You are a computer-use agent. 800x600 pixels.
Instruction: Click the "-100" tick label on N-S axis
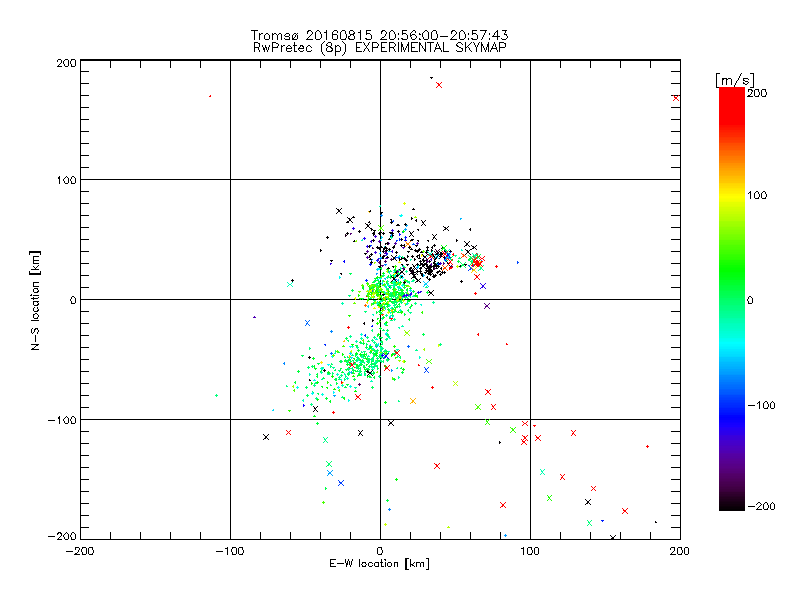[x=62, y=420]
